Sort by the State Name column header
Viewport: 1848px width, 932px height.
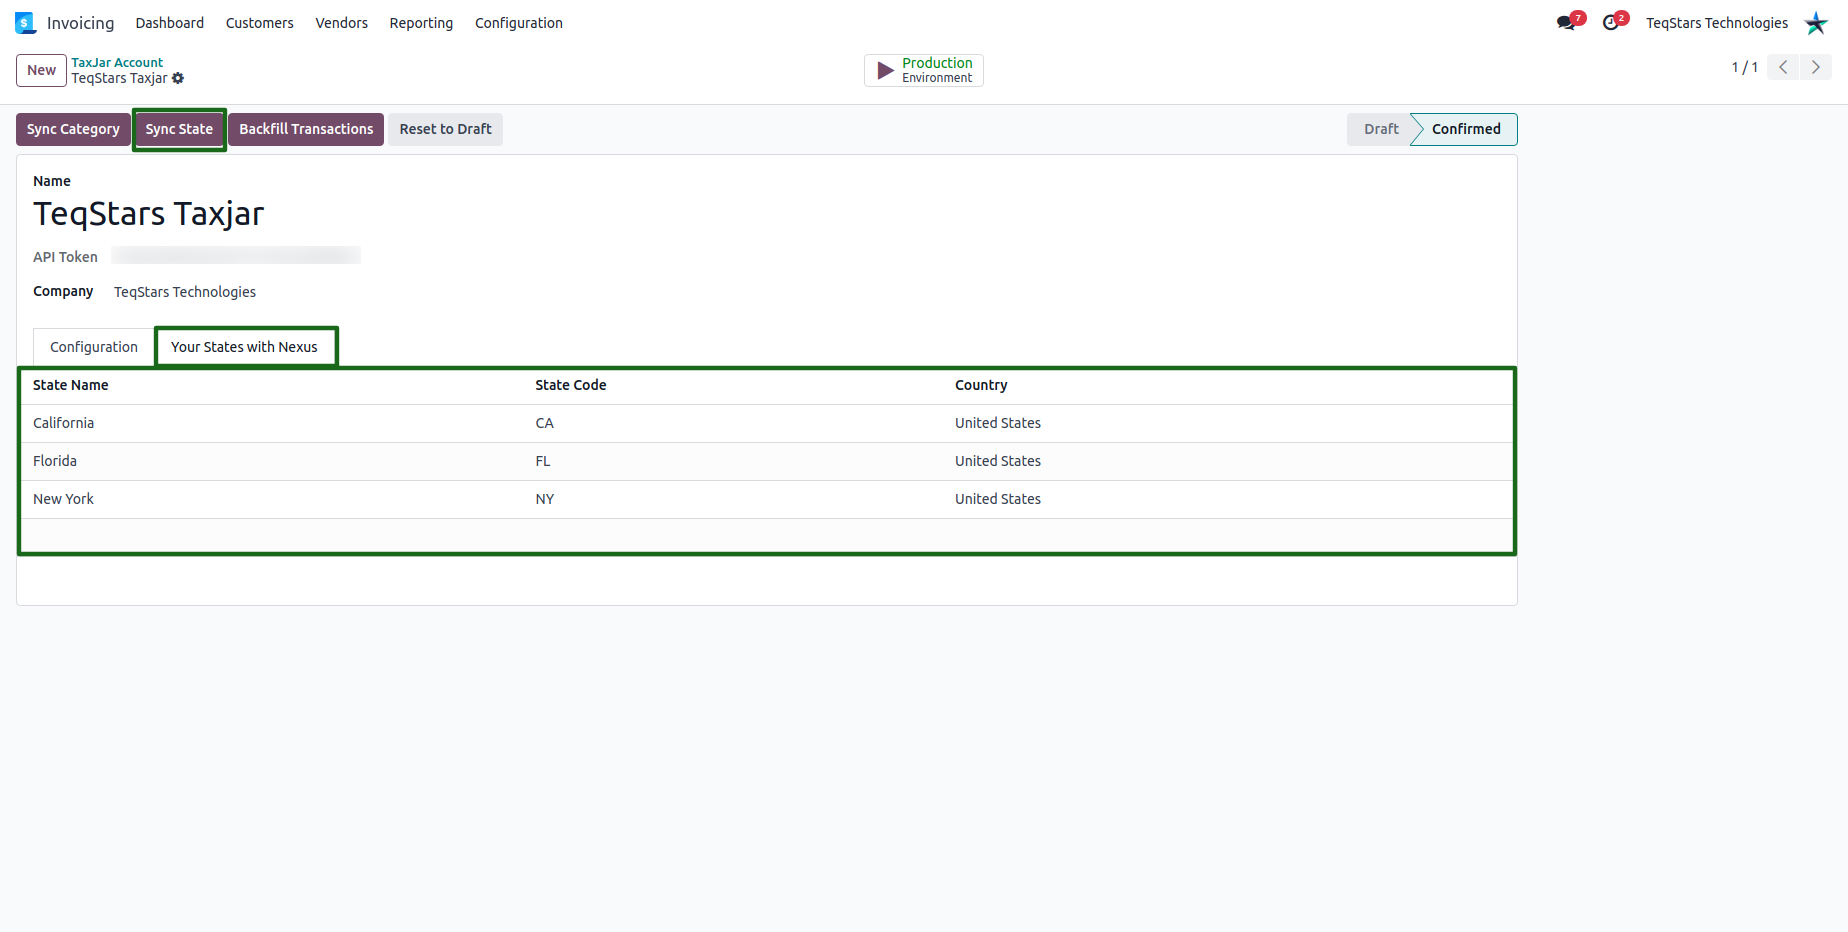click(71, 385)
